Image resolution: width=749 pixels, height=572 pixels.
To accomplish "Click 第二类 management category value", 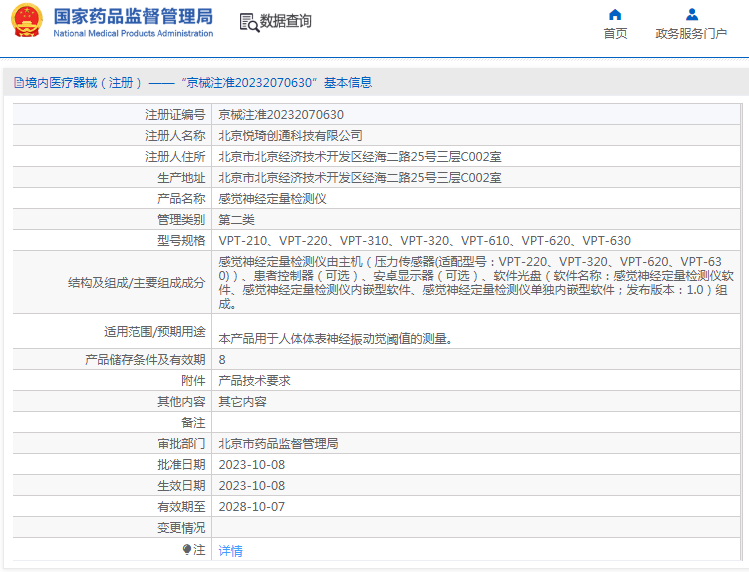I will [236, 220].
